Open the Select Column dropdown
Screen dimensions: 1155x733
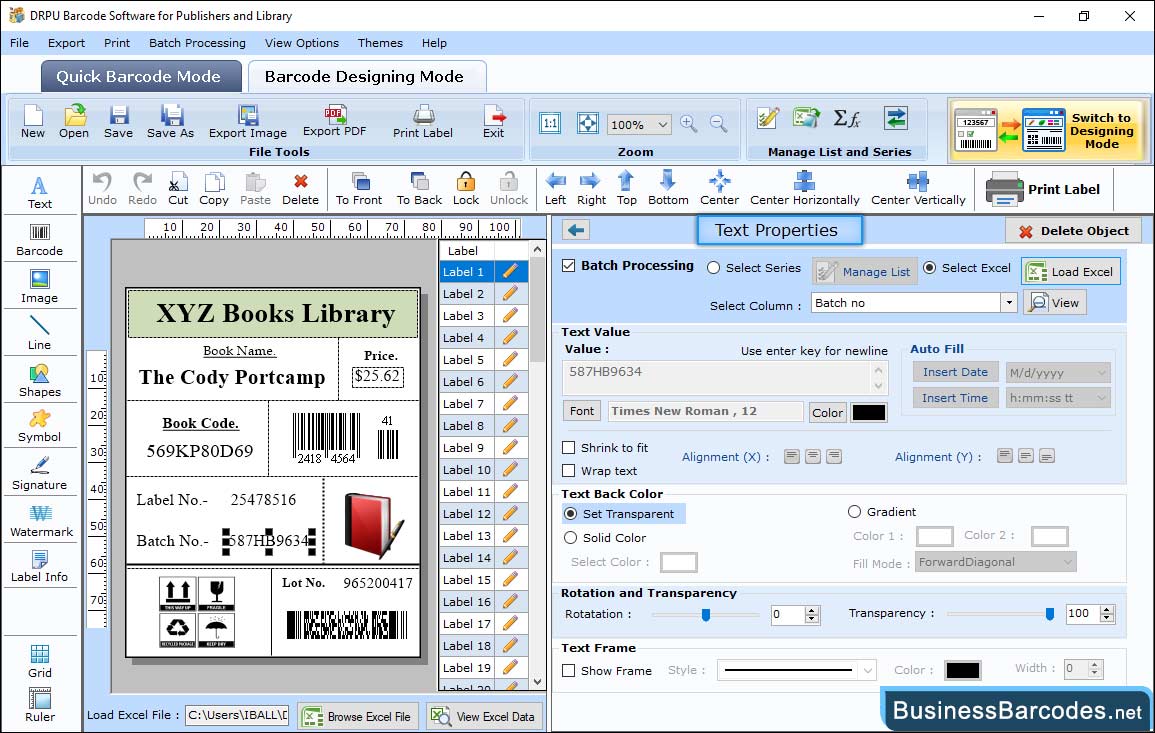click(1008, 303)
